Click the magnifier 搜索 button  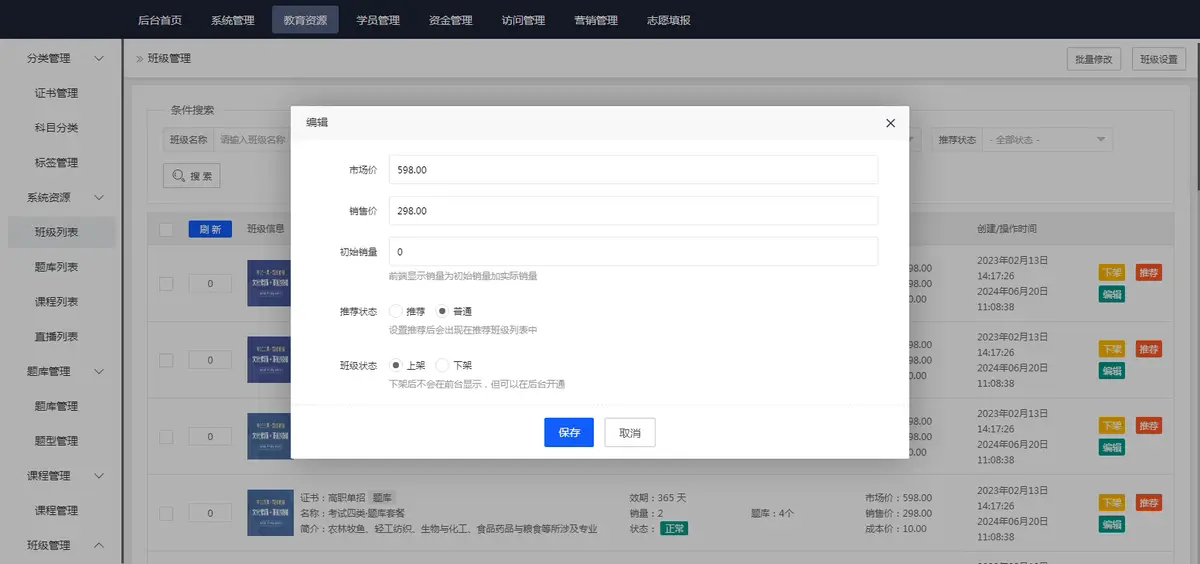coord(192,175)
